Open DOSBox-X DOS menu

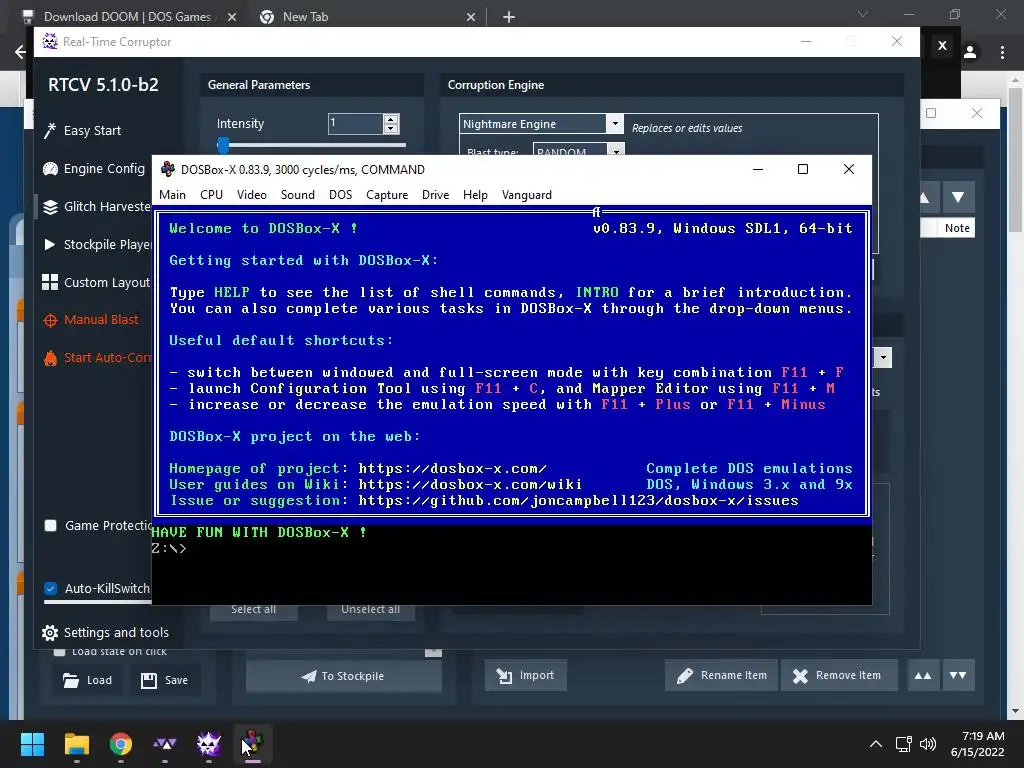point(340,195)
